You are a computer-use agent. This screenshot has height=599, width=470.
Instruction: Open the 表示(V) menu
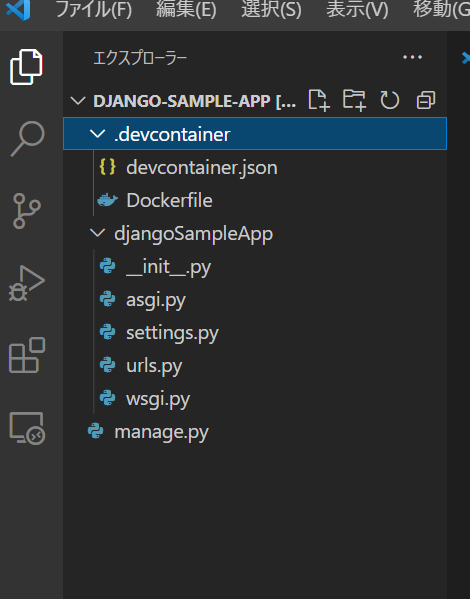click(357, 10)
